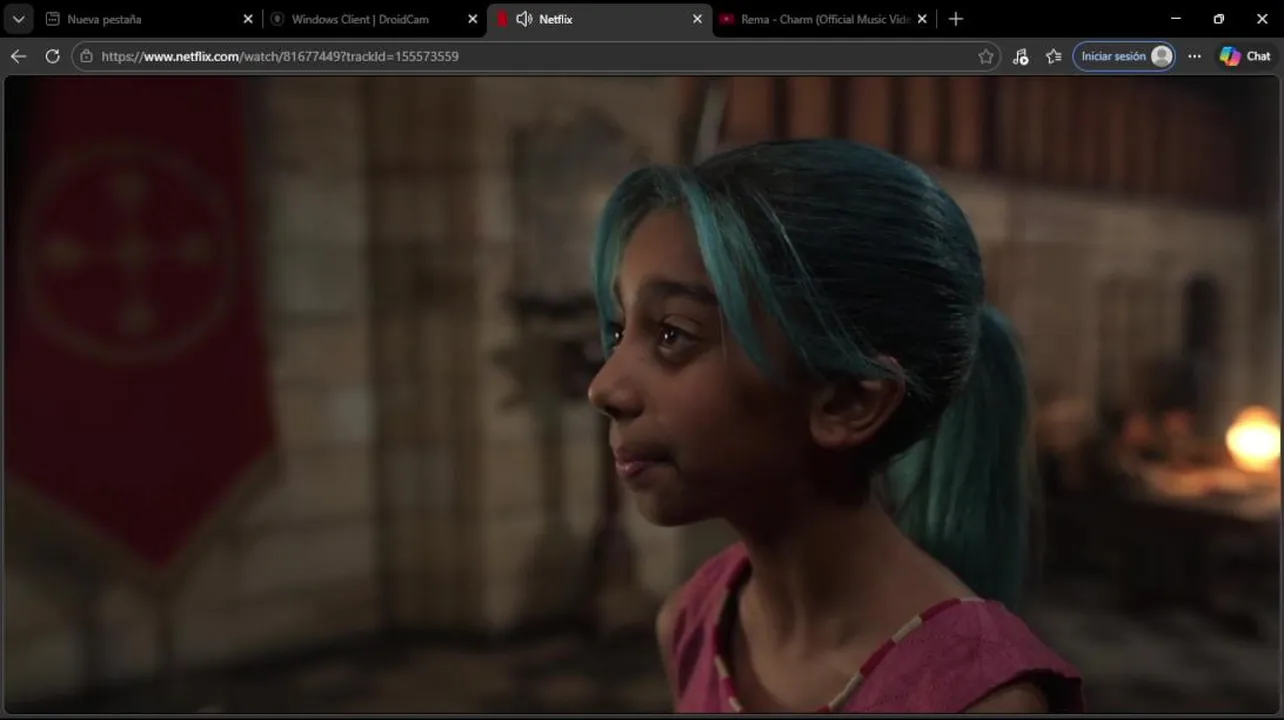Reload the Netflix page
Image resolution: width=1284 pixels, height=720 pixels.
pyautogui.click(x=52, y=56)
